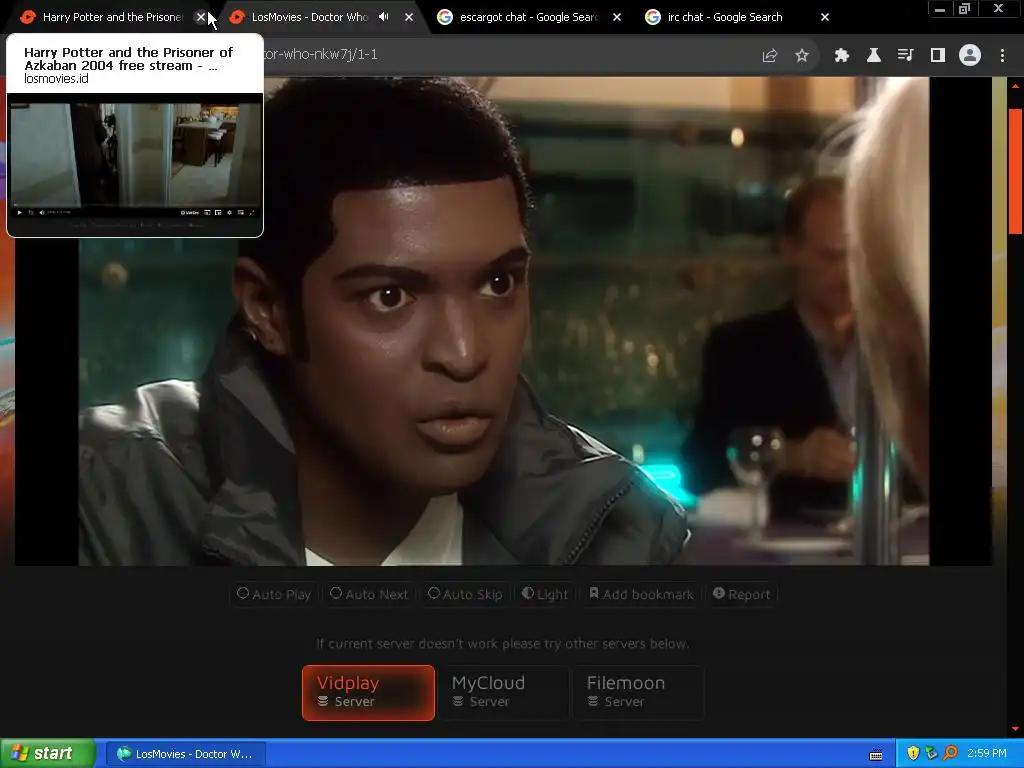Click the Report button
The width and height of the screenshot is (1024, 768).
[x=741, y=594]
